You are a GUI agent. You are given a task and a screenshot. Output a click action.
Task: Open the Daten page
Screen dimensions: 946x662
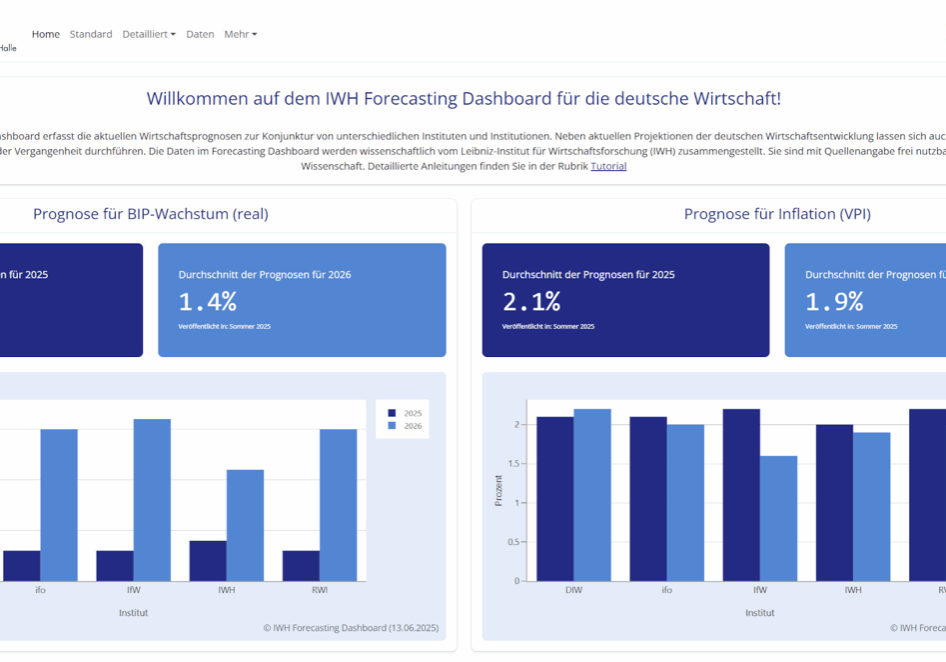coord(200,33)
